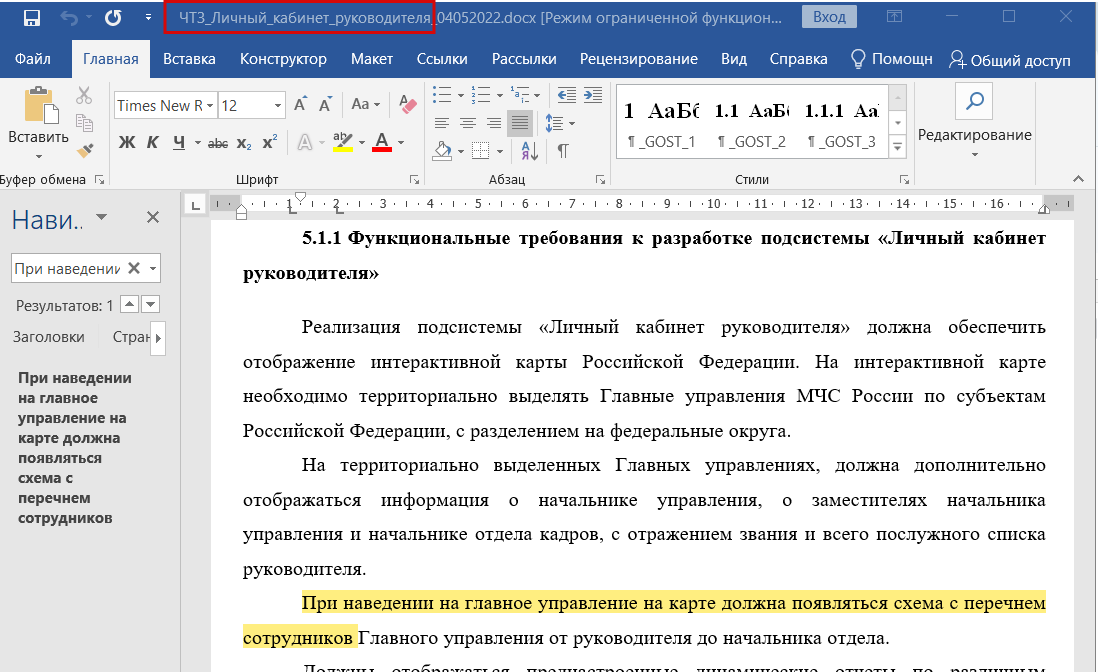Go to the Ссылки tab
1098x672 pixels.
click(x=442, y=59)
